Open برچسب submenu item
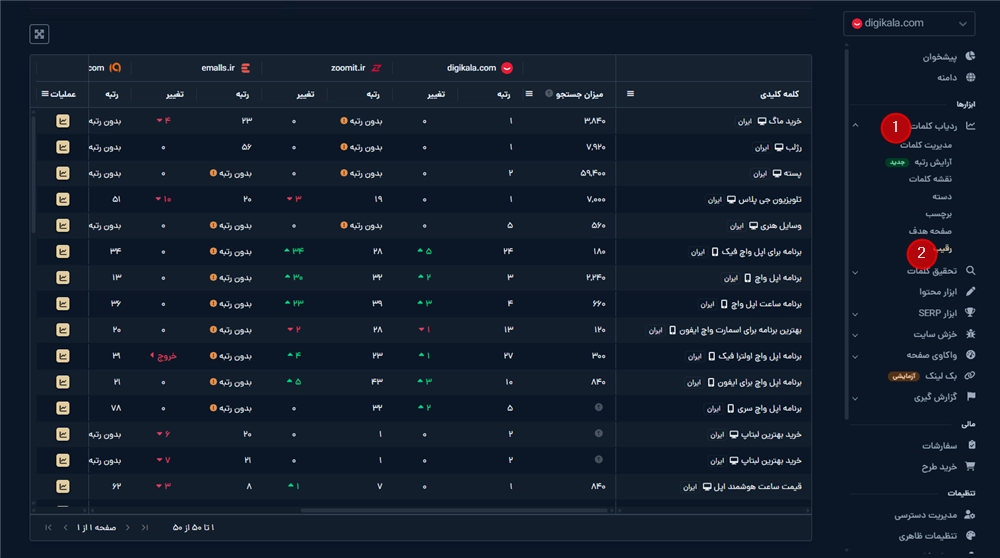 tap(939, 214)
